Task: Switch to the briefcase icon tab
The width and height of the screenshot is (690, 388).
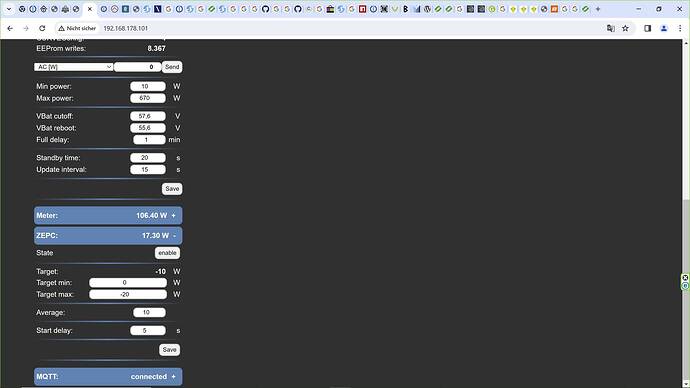Action: point(330,9)
